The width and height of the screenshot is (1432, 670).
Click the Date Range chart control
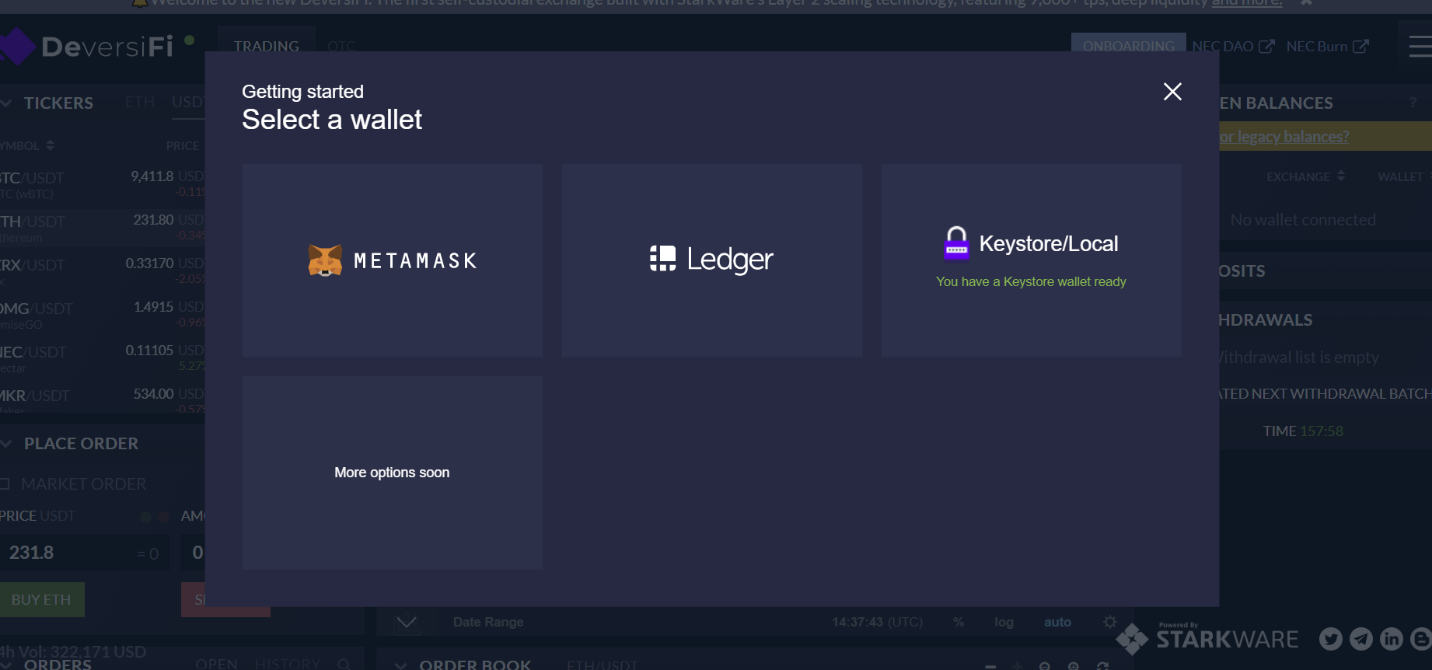pos(488,622)
